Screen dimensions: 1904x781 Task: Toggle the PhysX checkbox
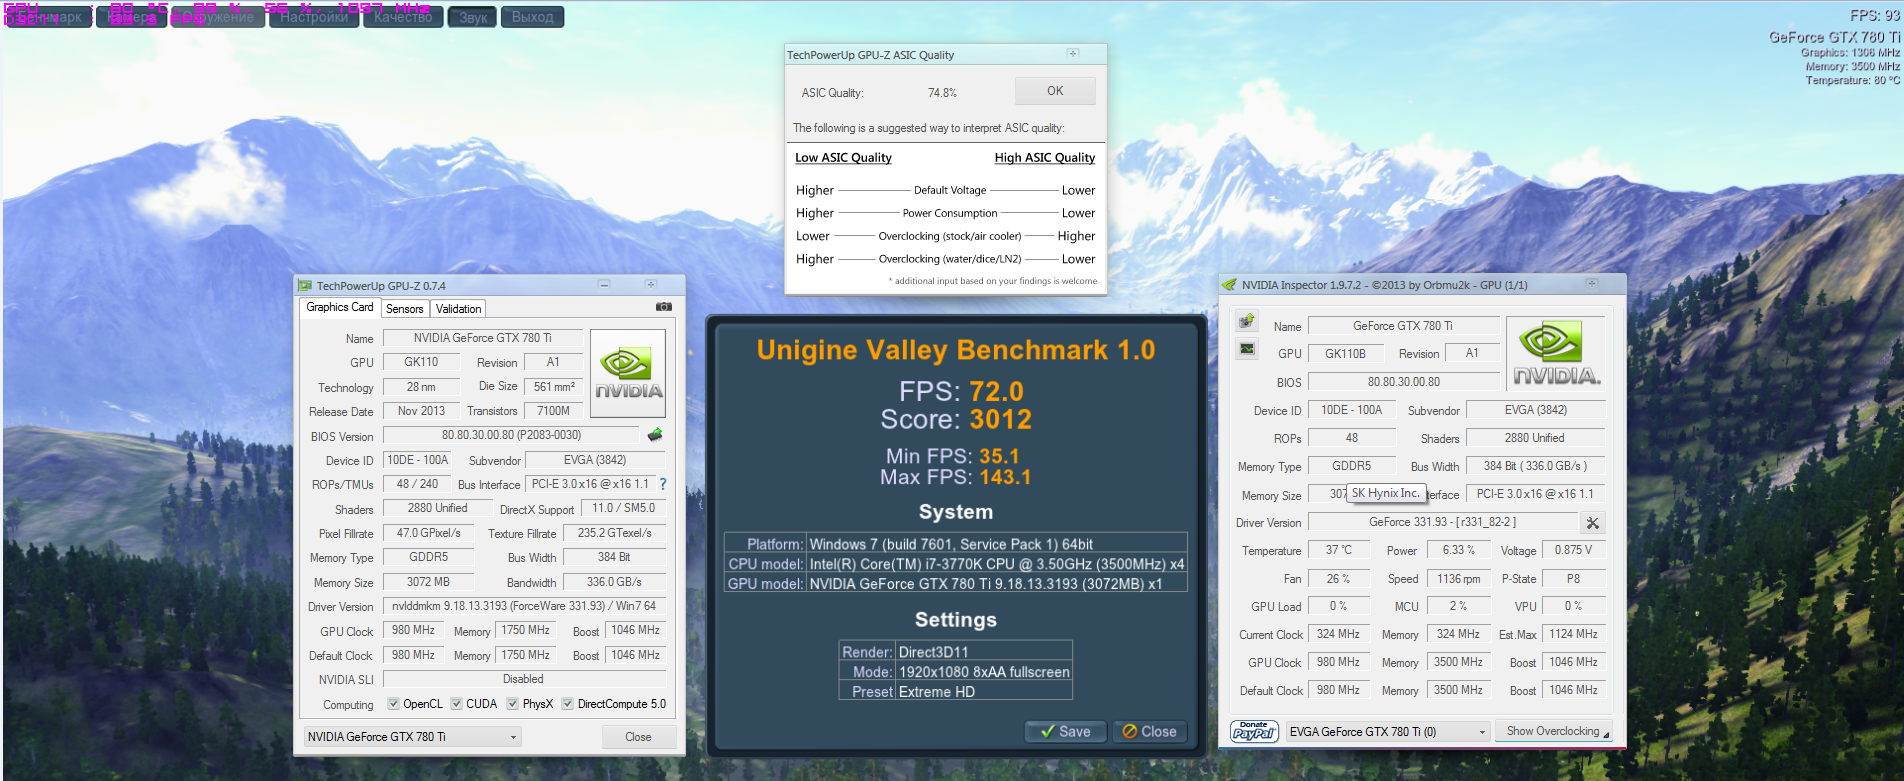(x=512, y=704)
